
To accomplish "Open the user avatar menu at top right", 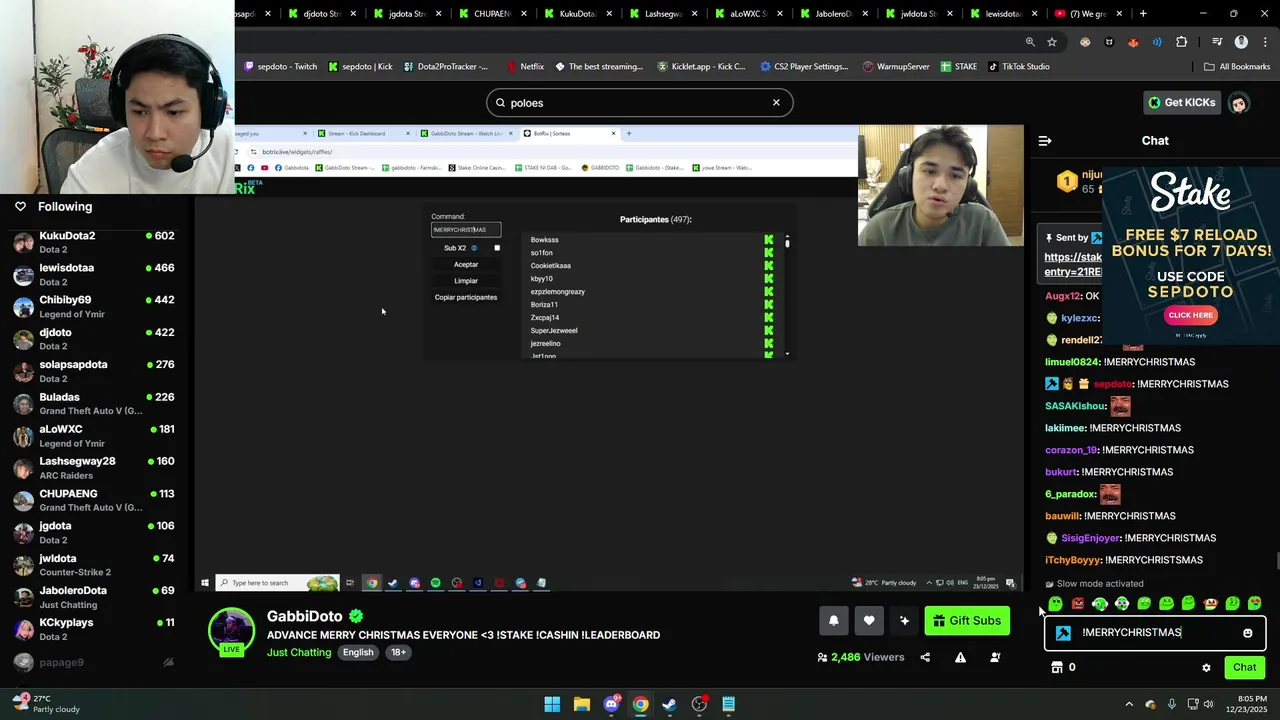I will click(1239, 102).
